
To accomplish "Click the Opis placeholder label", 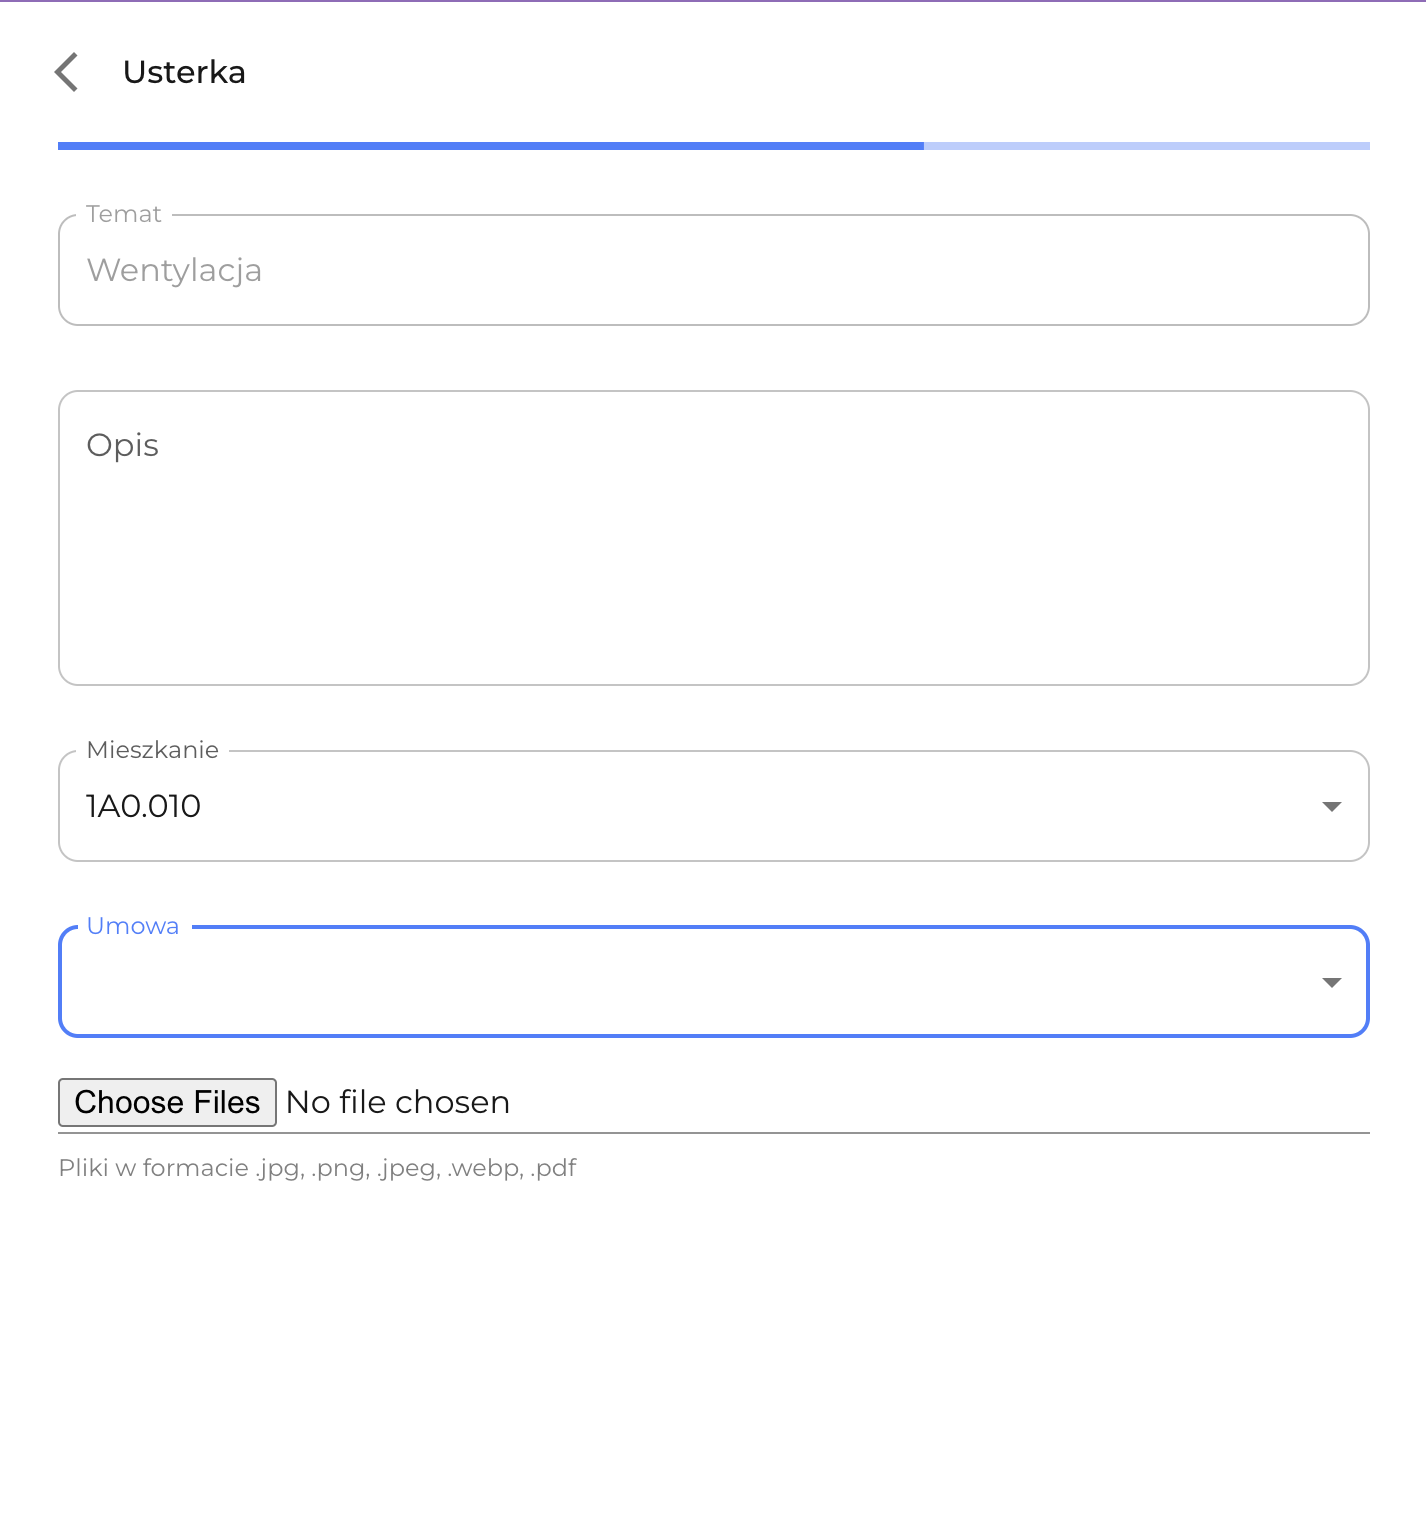I will 123,445.
